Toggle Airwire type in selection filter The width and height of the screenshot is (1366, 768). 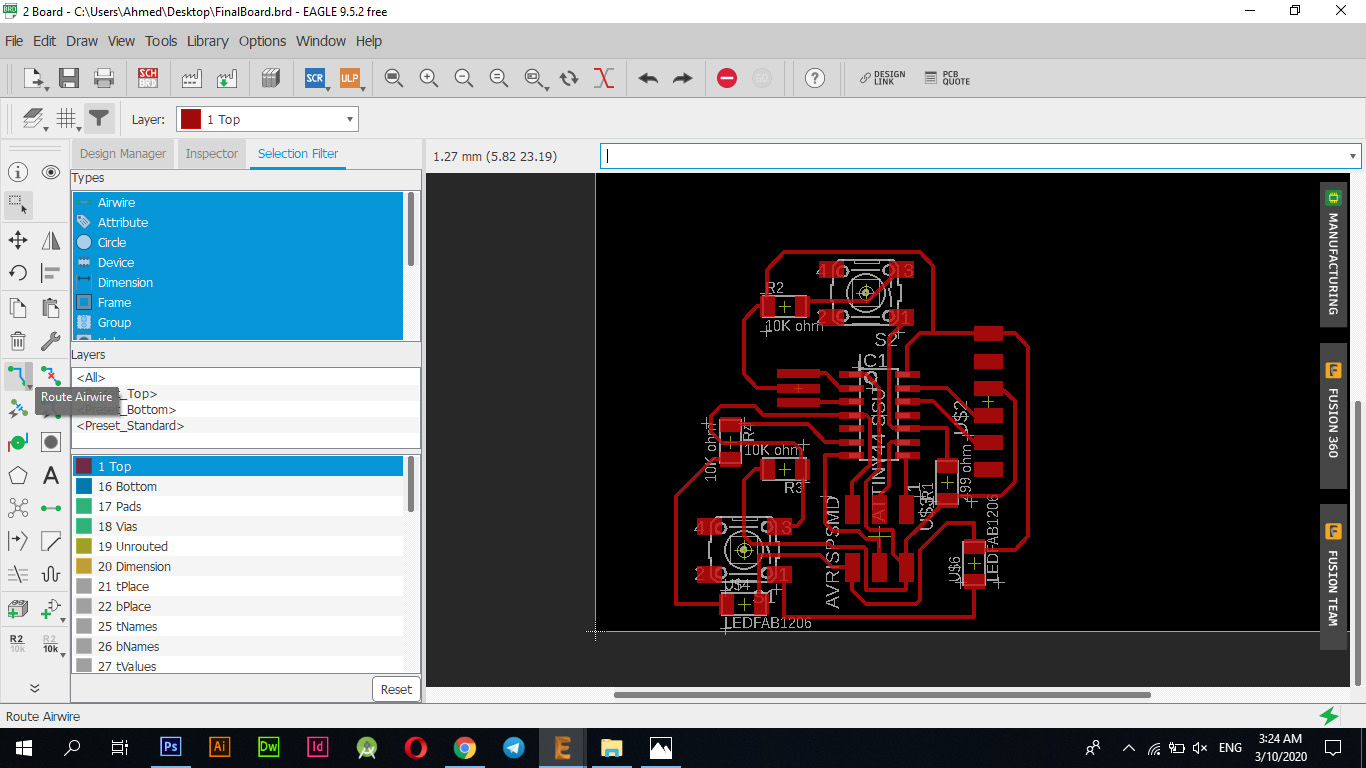[237, 202]
